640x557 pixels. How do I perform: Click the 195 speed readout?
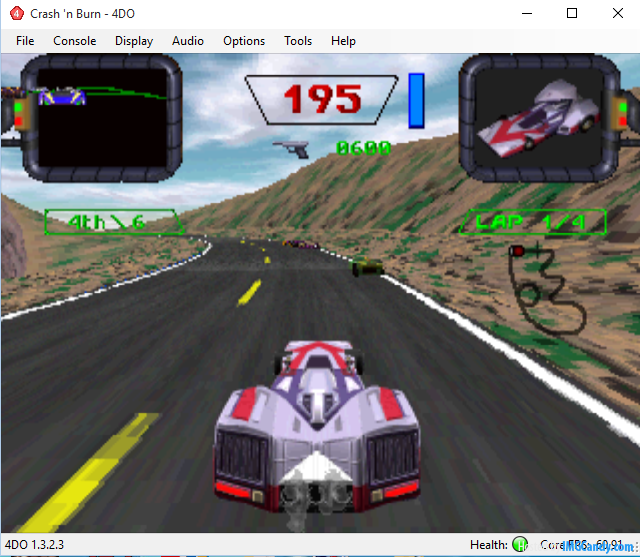[322, 99]
